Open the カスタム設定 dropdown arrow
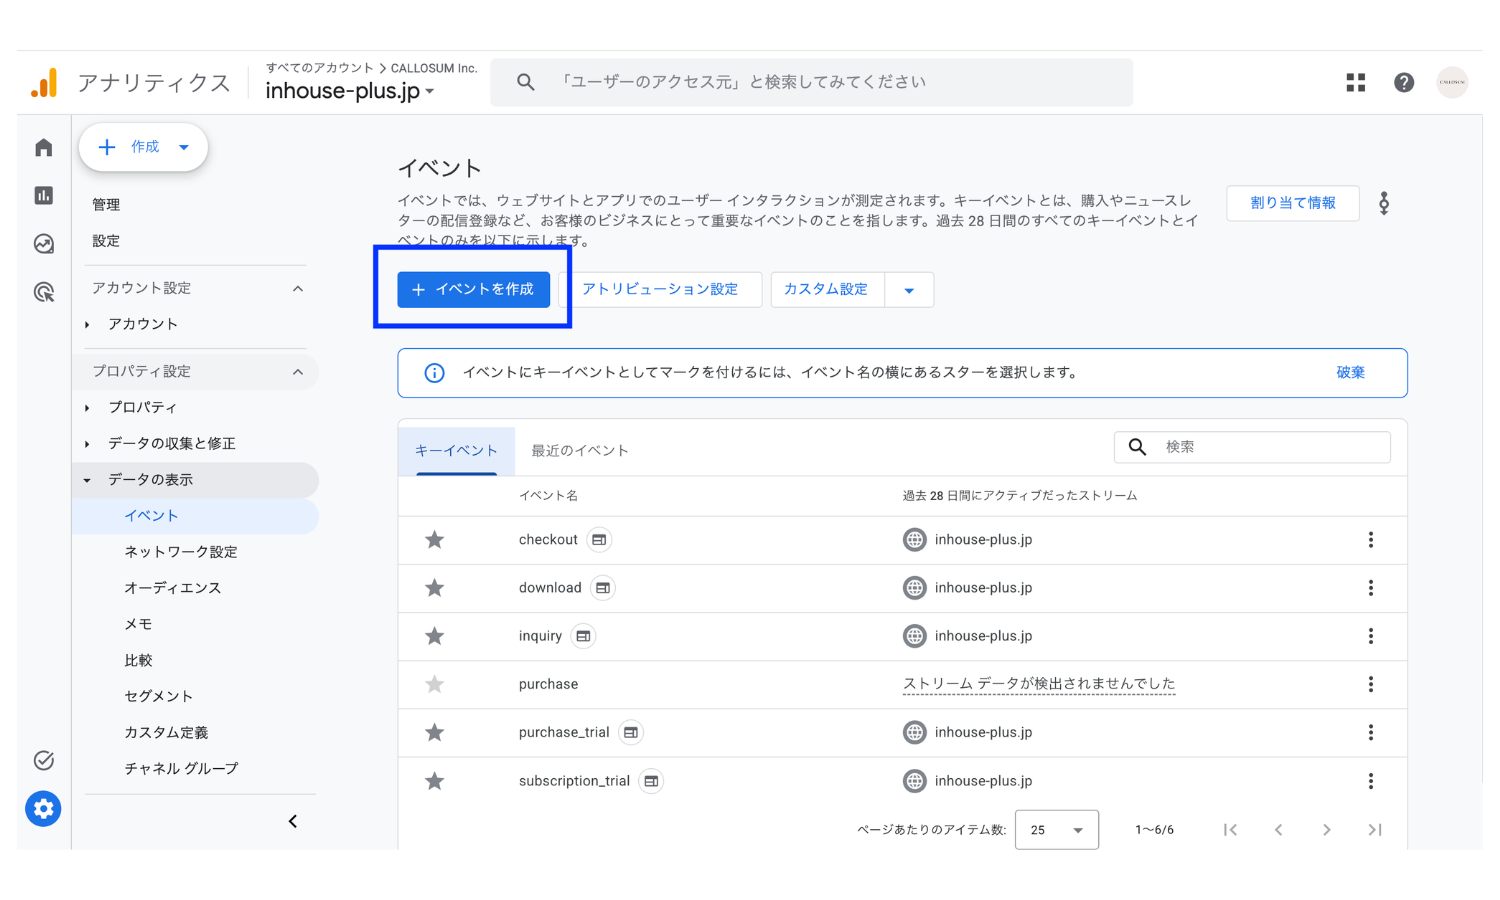The width and height of the screenshot is (1500, 900). tap(909, 291)
